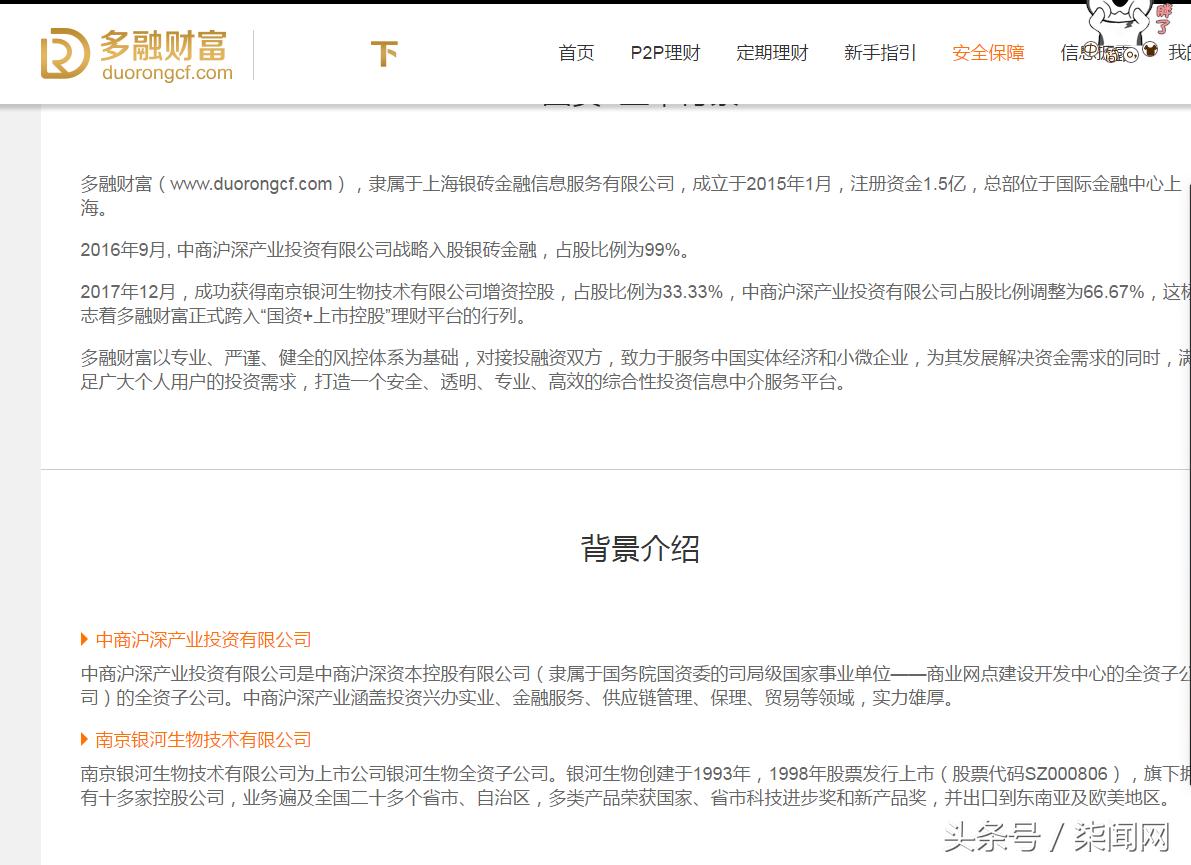Viewport: 1191px width, 865px height.
Task: Expand the 中商沪深产业投资有限公司 triangle marker
Action: [x=83, y=639]
